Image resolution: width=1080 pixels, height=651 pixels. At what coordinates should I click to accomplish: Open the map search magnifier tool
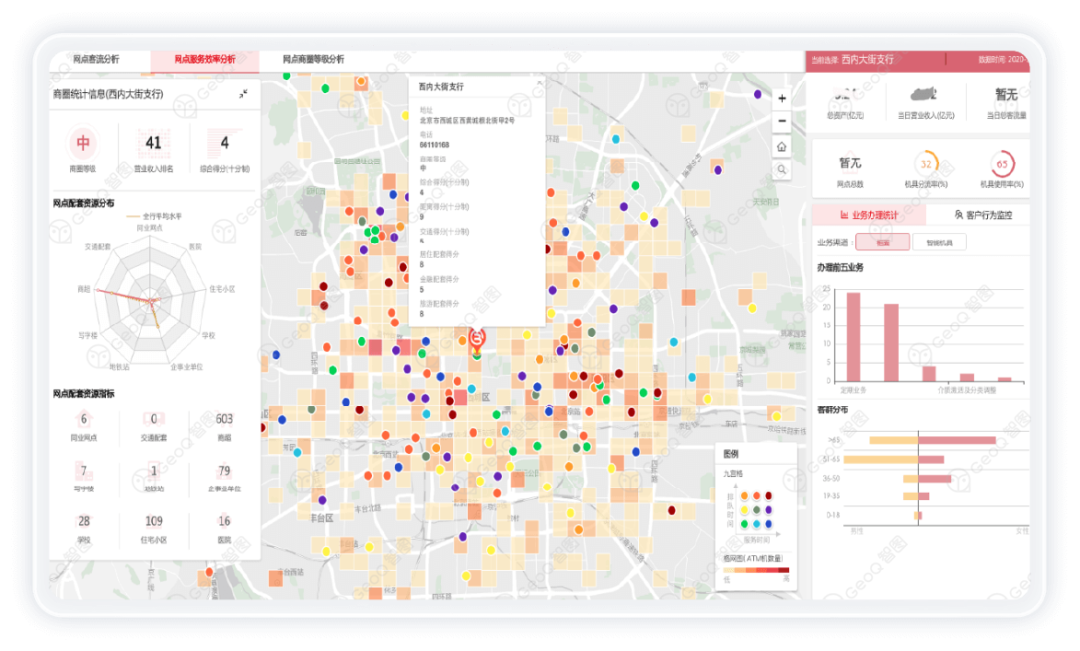[782, 170]
